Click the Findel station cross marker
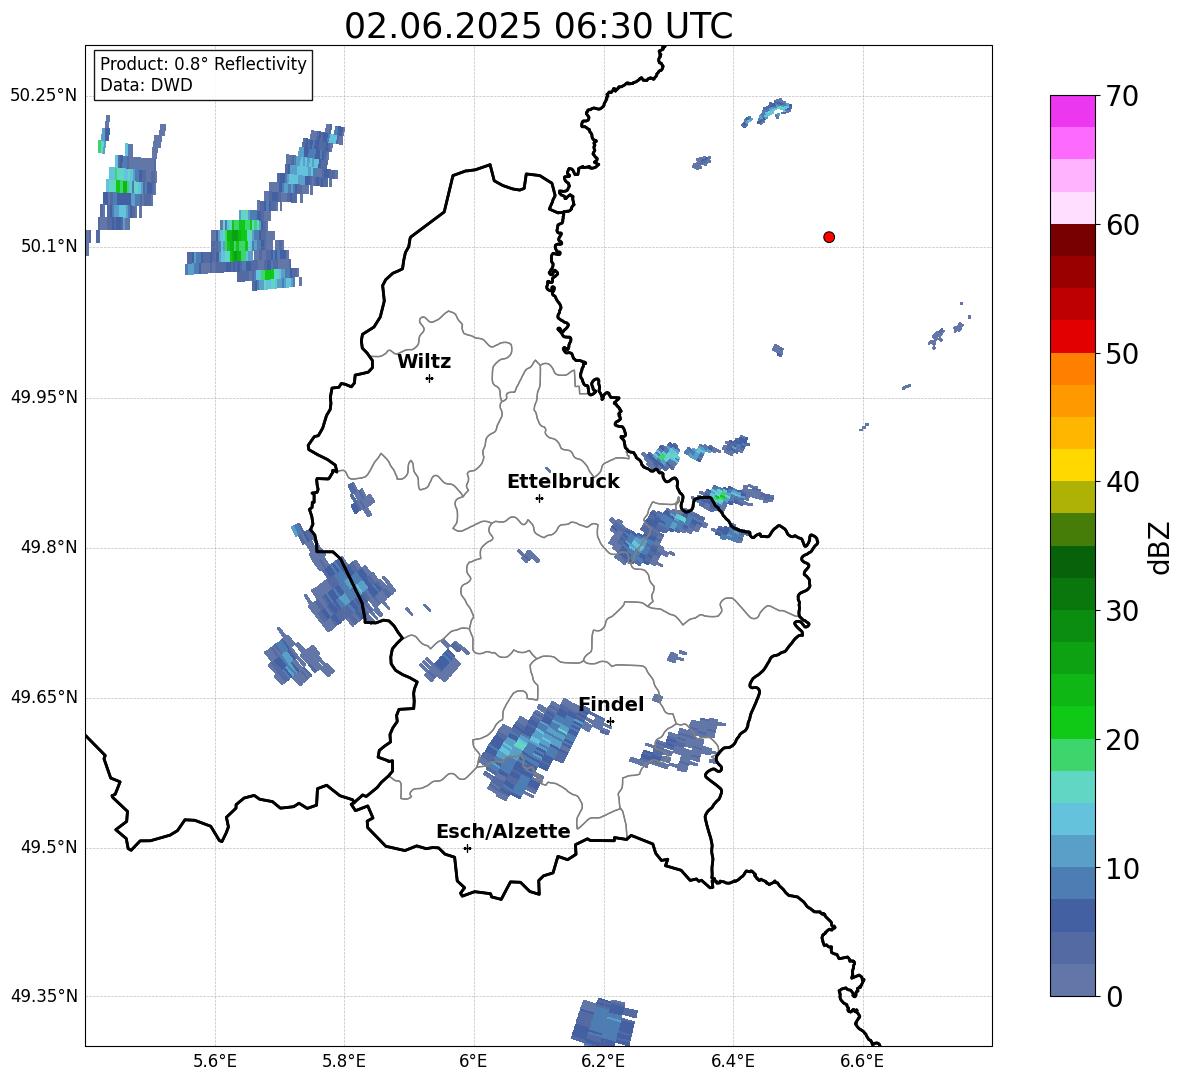 click(x=610, y=722)
